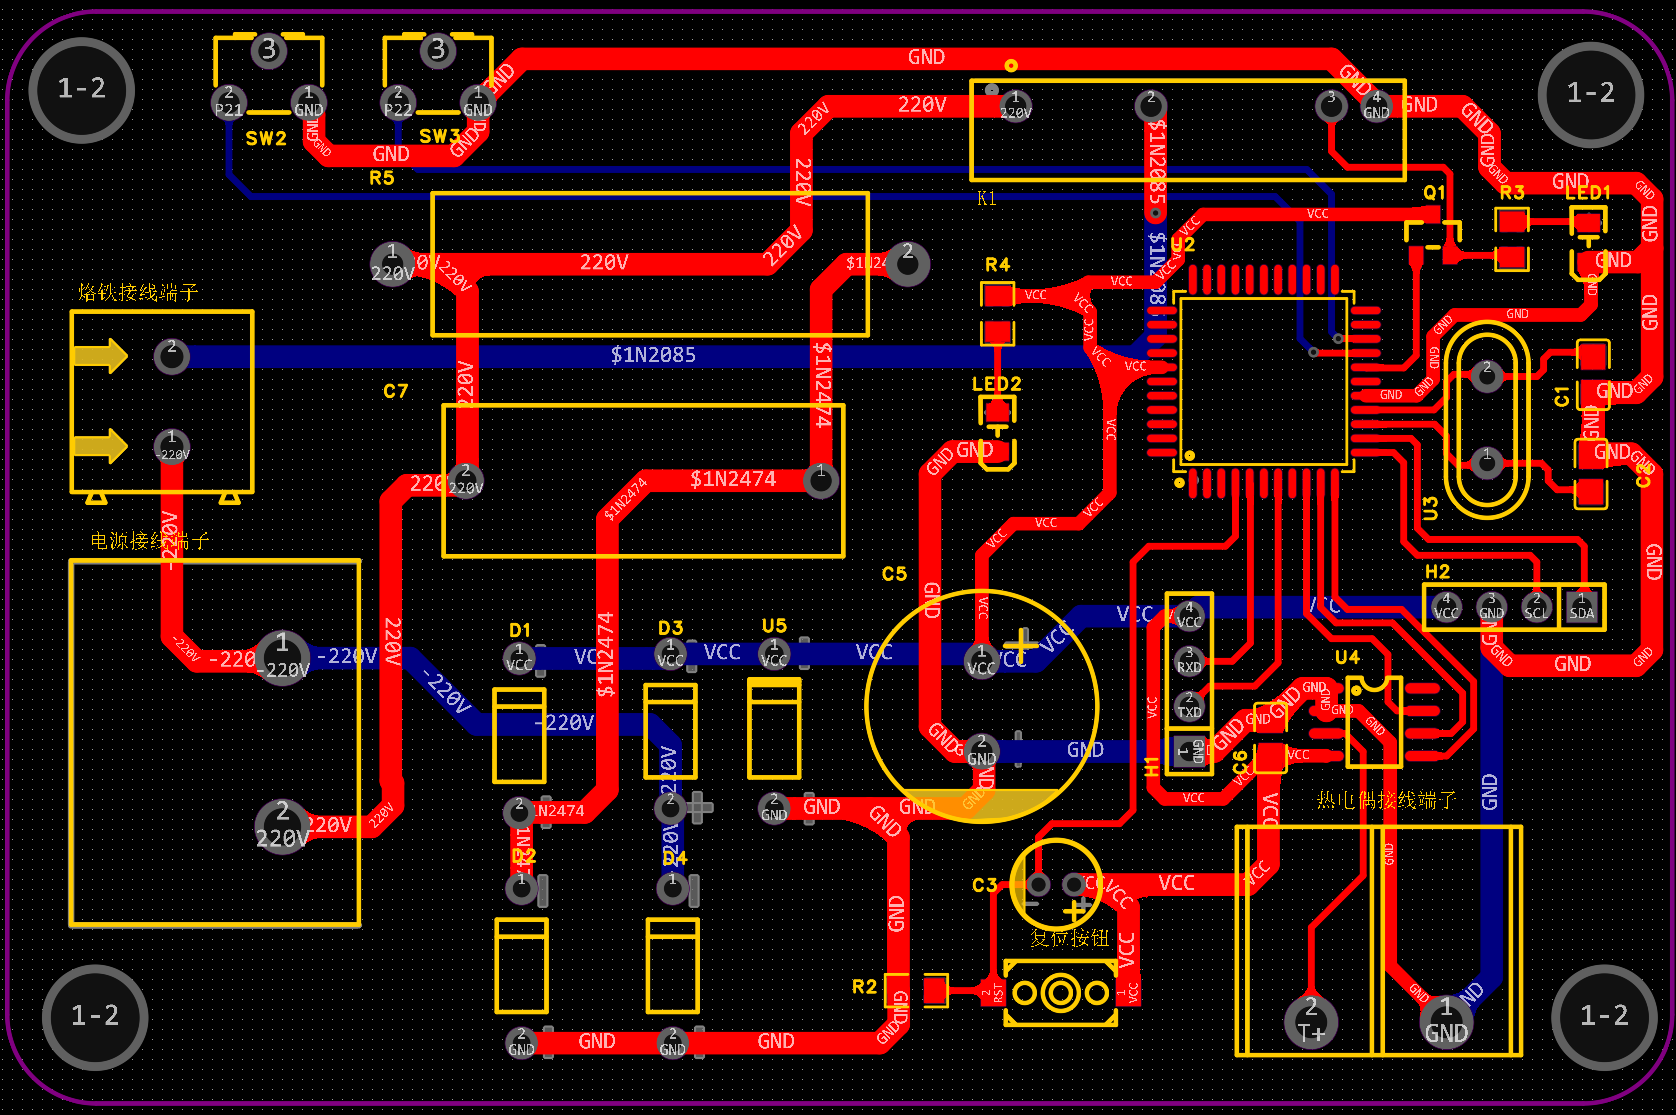Click soldering iron terminal pad 1 -220V

172,446
